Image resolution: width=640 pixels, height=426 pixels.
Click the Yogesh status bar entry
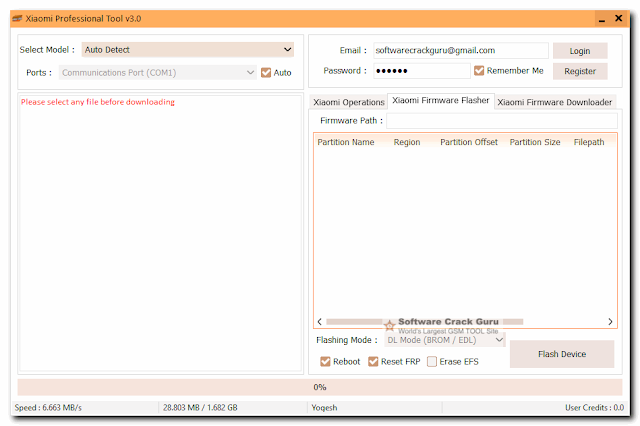(324, 408)
